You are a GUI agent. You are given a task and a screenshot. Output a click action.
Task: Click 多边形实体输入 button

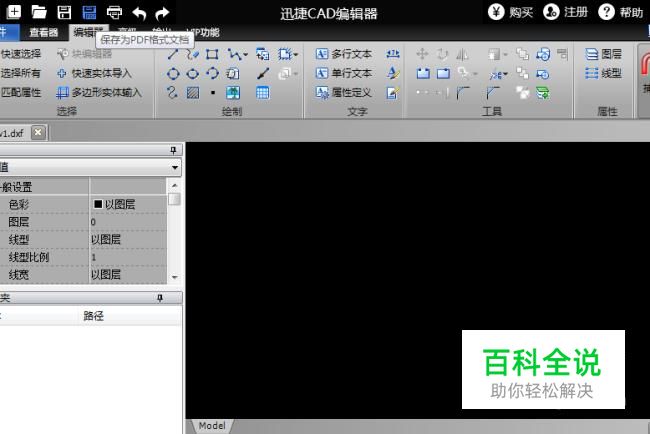[99, 92]
